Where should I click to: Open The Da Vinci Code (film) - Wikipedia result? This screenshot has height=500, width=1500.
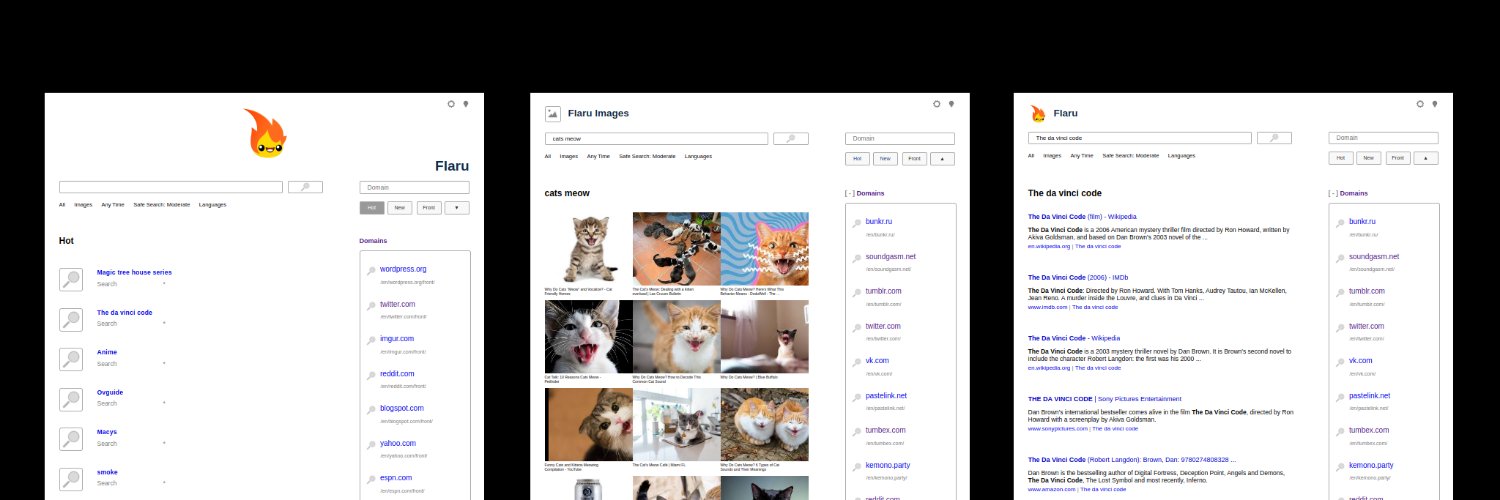click(1083, 216)
